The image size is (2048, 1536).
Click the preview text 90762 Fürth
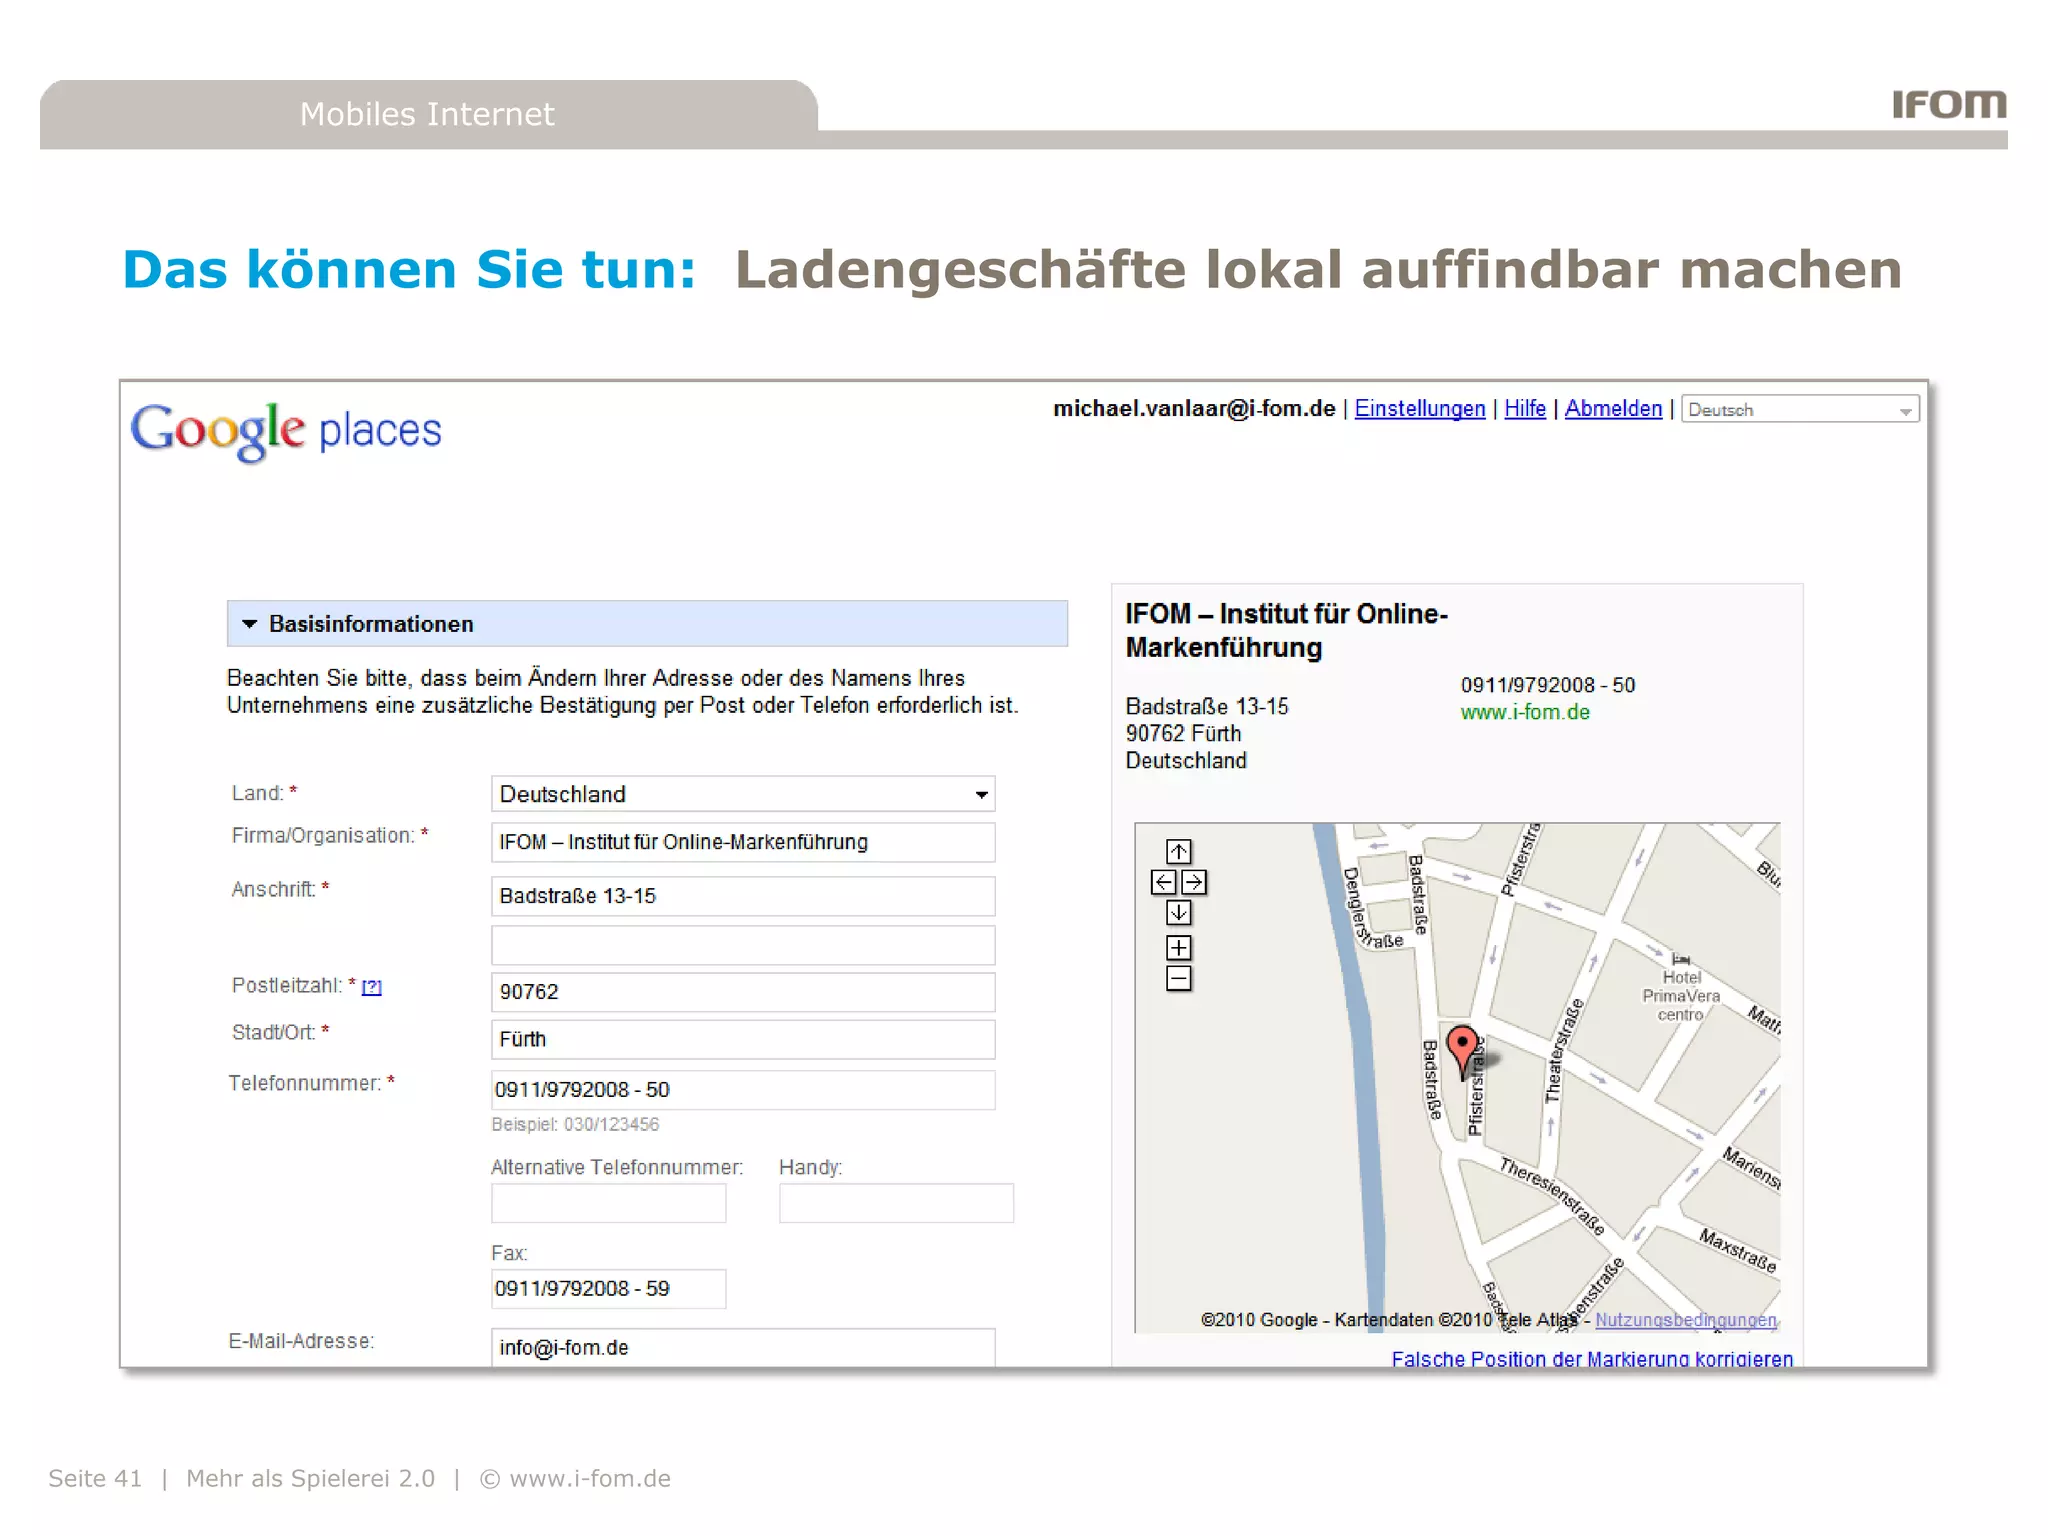point(1183,733)
